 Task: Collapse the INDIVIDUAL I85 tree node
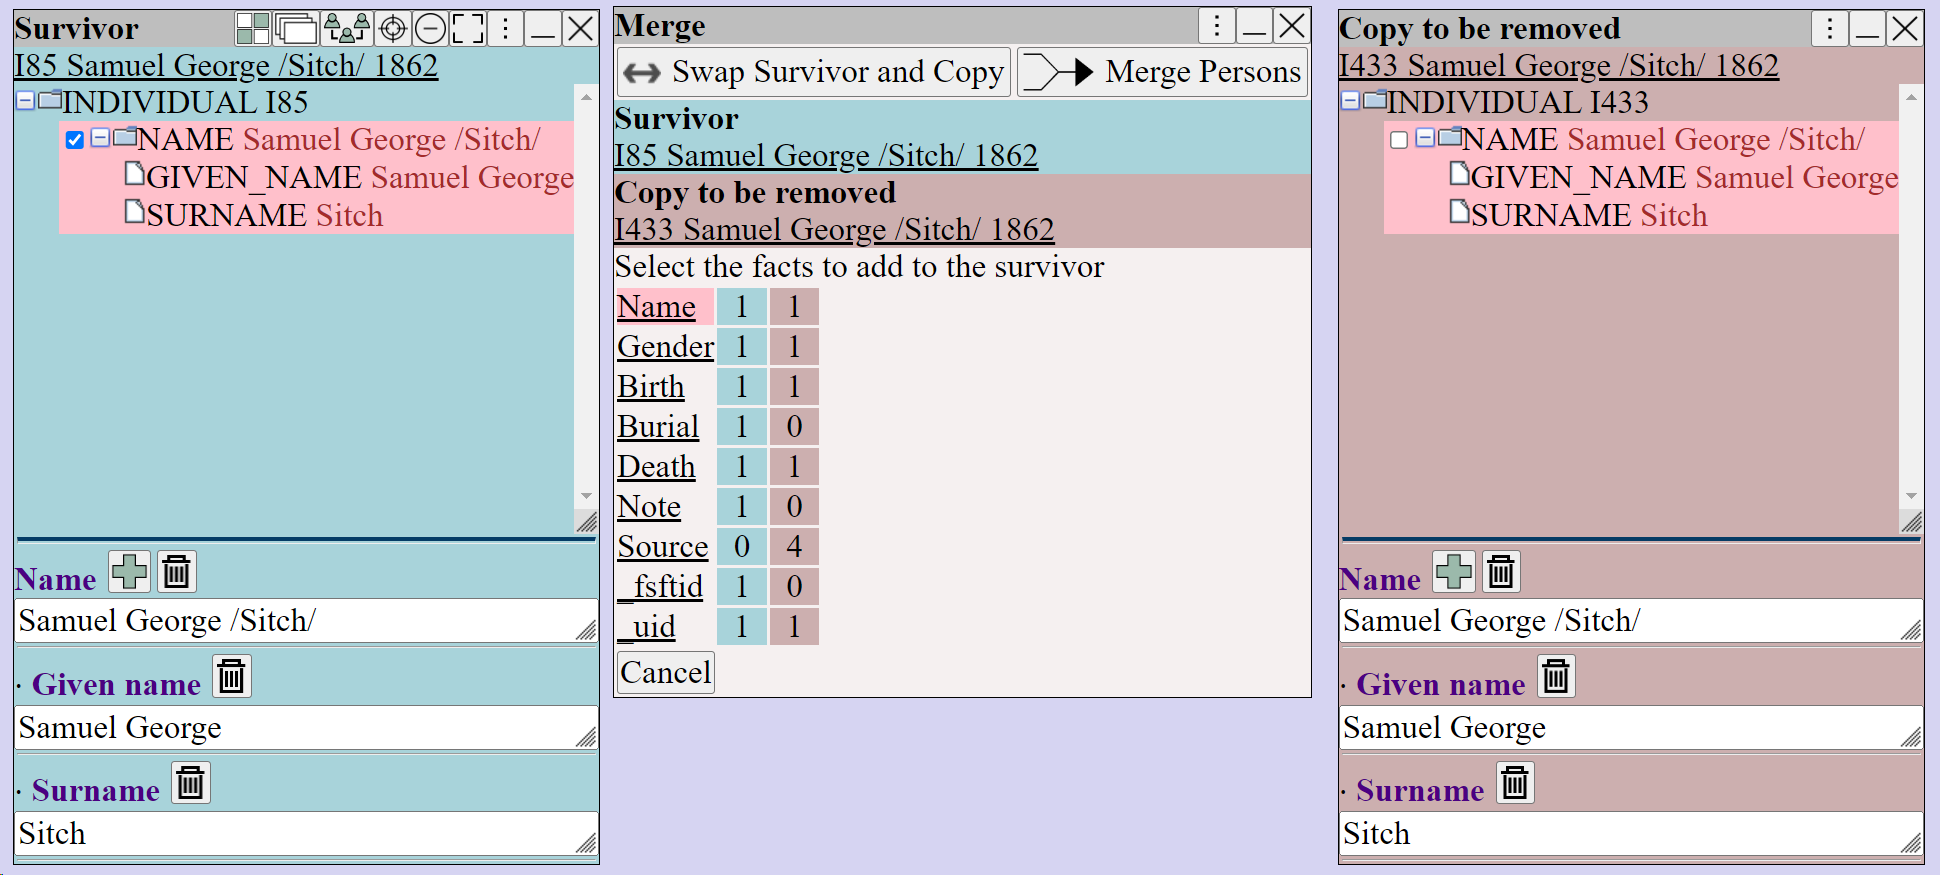[x=26, y=100]
